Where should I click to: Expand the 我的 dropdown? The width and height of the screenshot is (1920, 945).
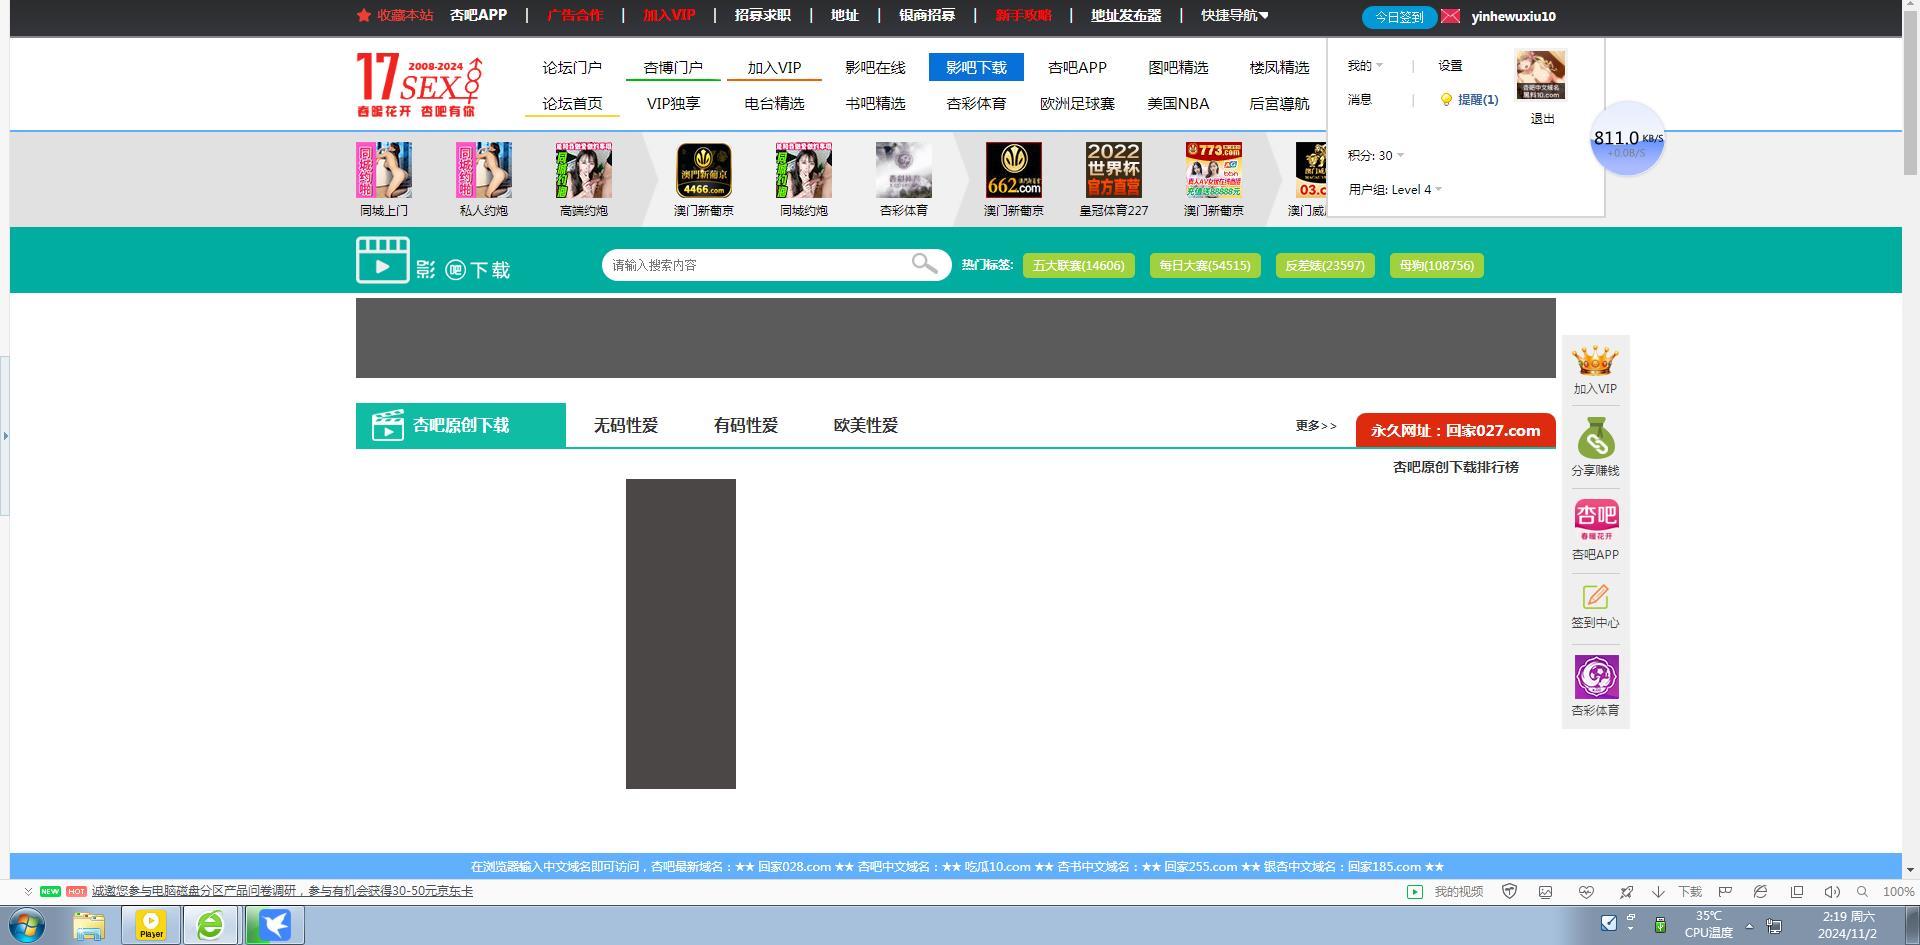(1364, 65)
